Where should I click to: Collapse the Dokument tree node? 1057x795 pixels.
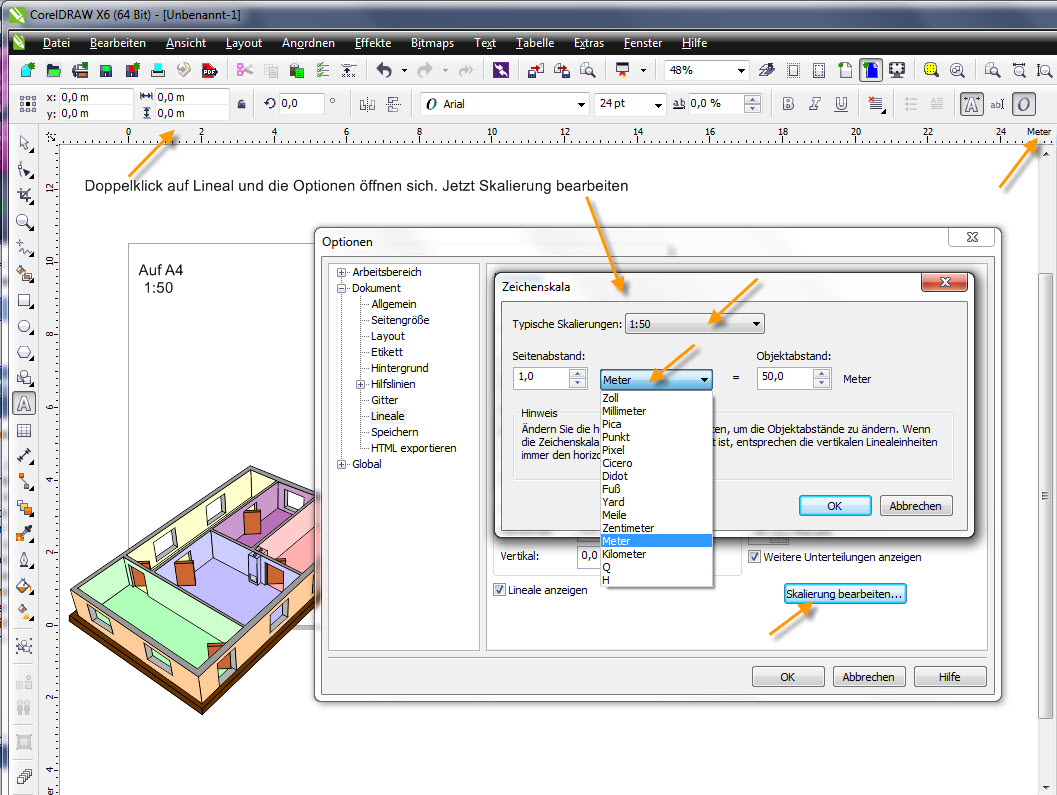[x=341, y=289]
